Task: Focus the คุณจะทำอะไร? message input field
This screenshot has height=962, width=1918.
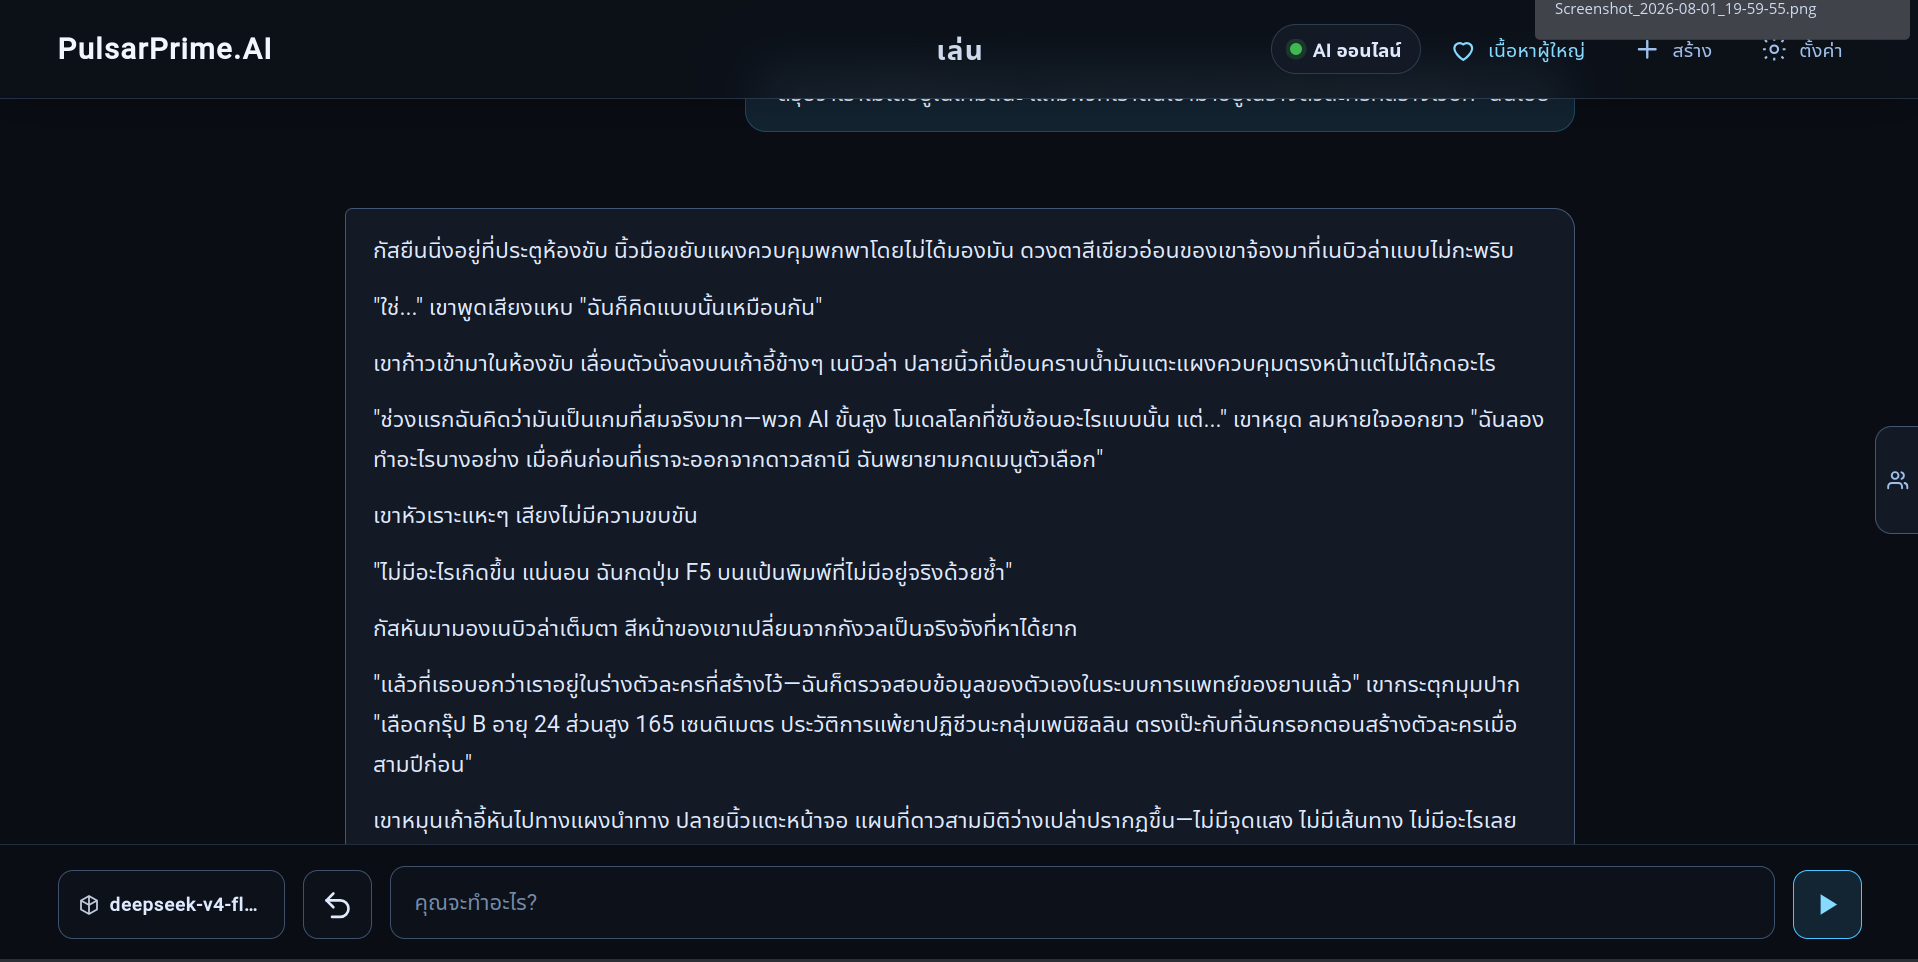Action: pyautogui.click(x=1082, y=903)
